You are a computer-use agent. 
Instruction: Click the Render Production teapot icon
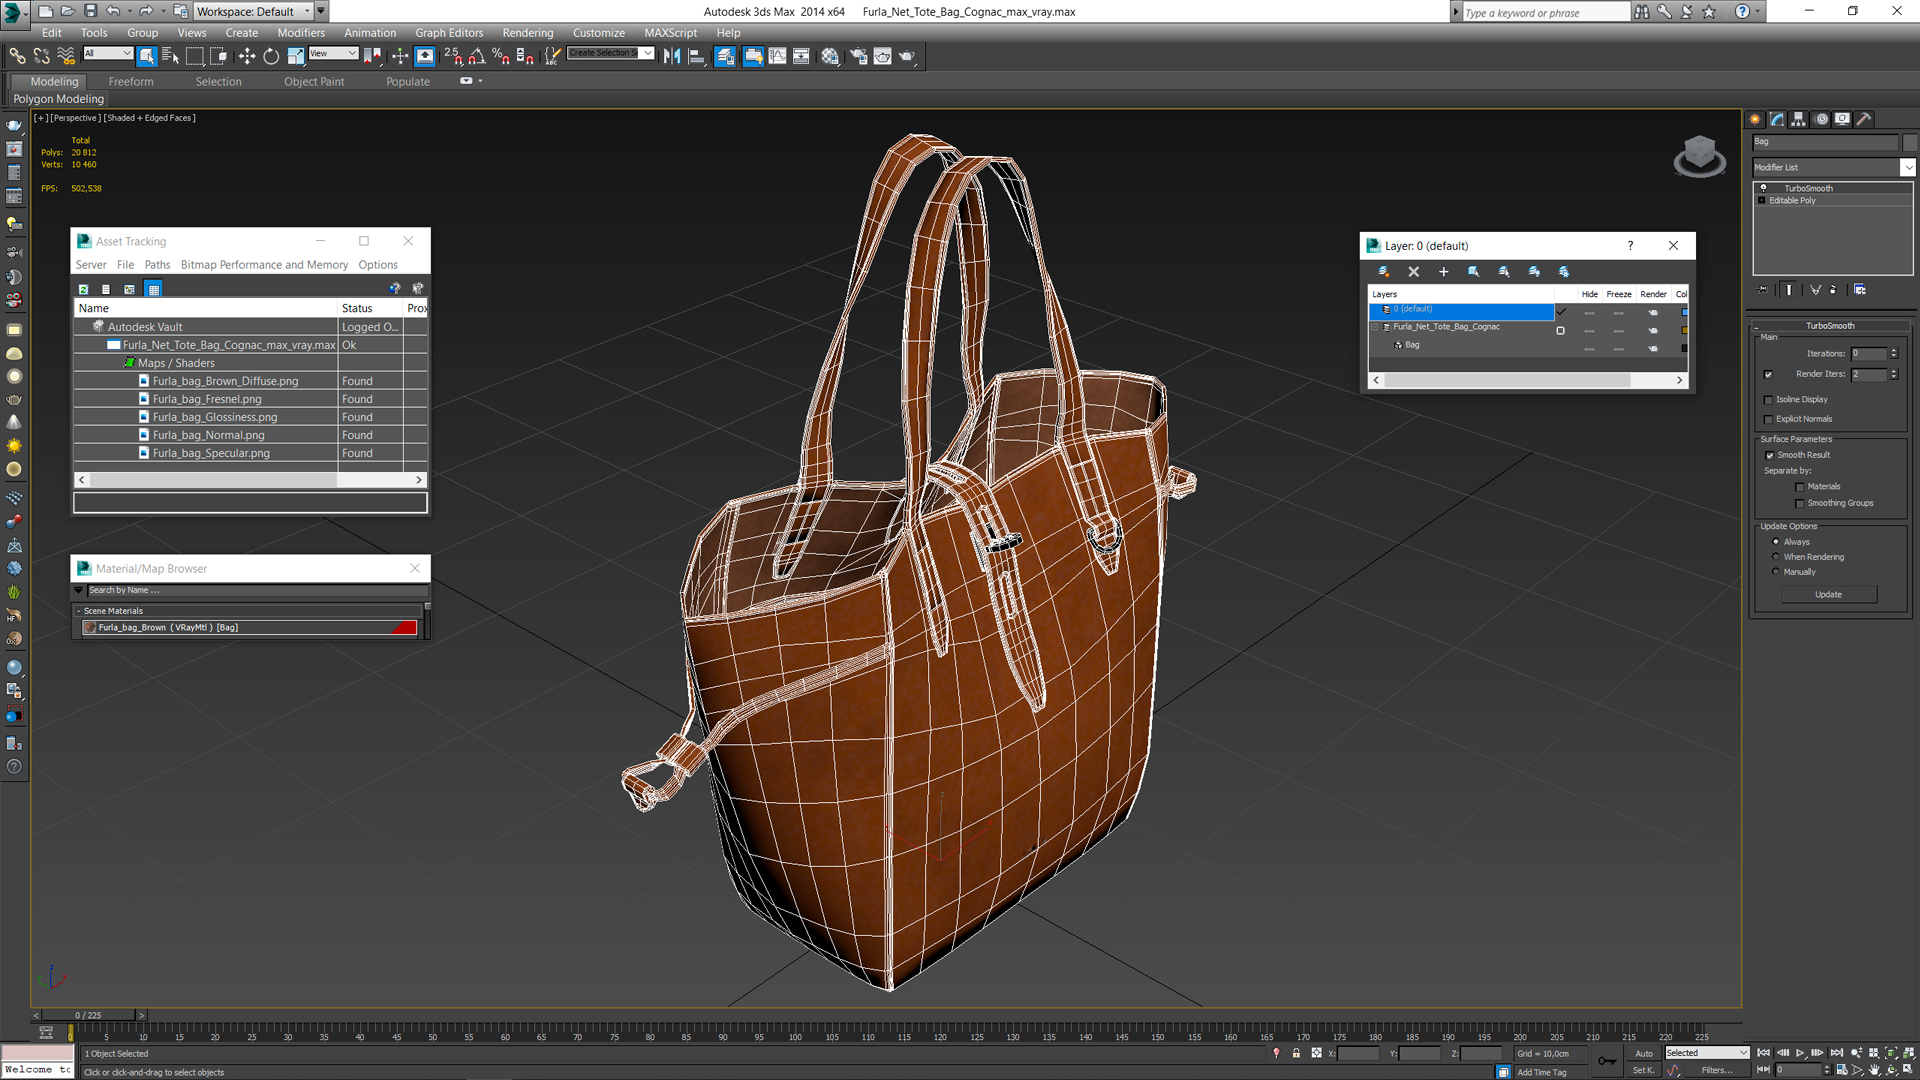pyautogui.click(x=907, y=56)
